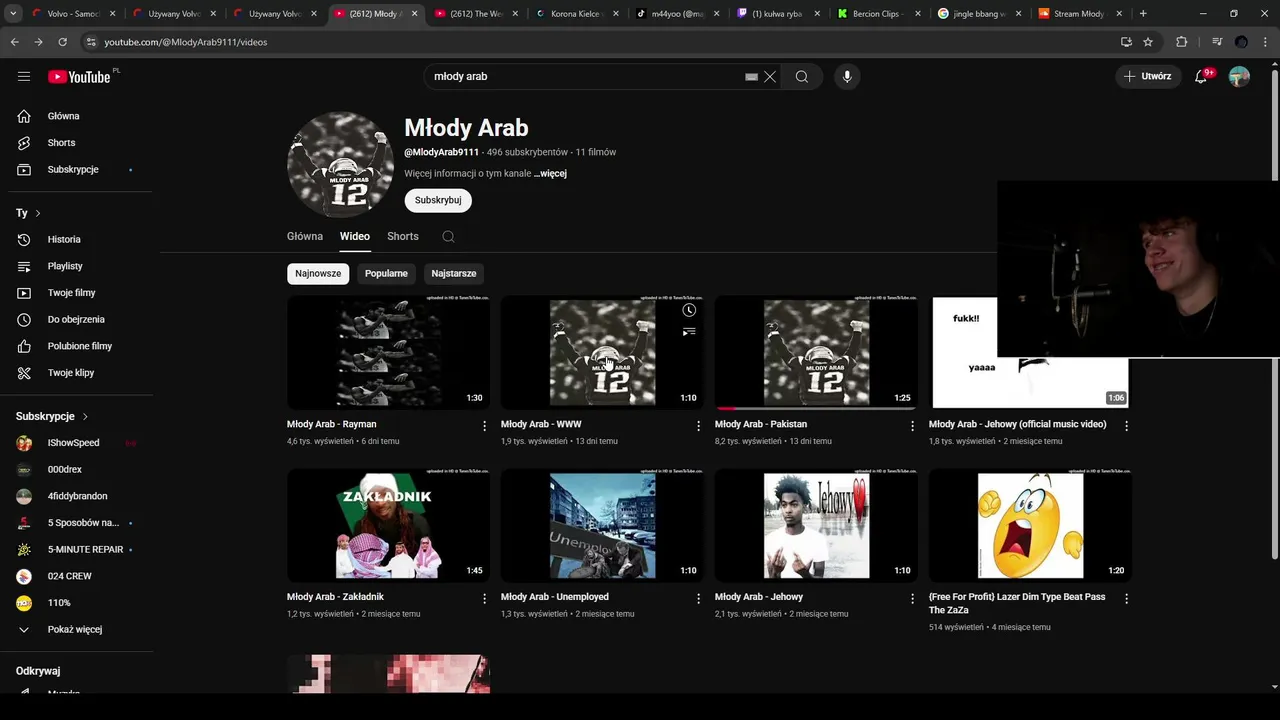
Task: Open options menu for Młody Arab - Rayman
Action: [485, 426]
